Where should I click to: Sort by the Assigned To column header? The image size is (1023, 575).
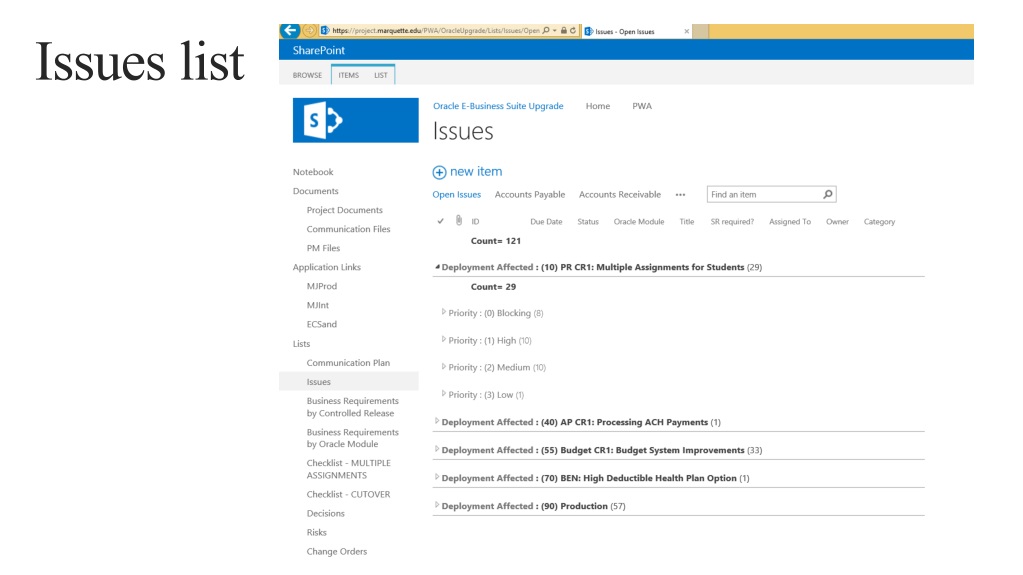[x=789, y=222]
